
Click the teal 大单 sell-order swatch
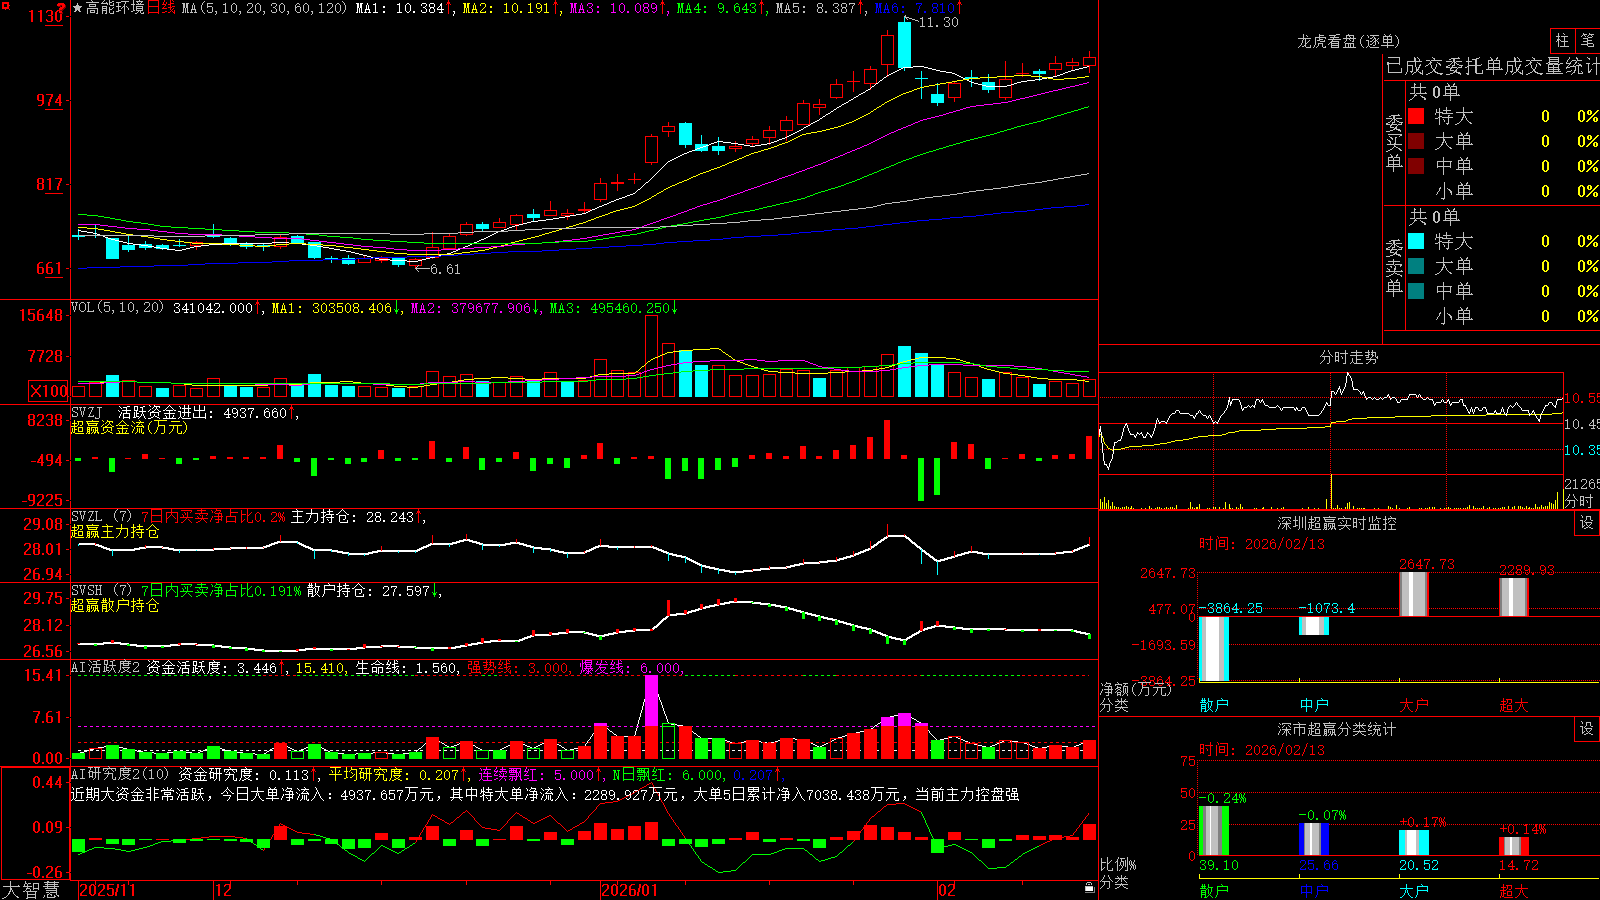tap(1416, 266)
